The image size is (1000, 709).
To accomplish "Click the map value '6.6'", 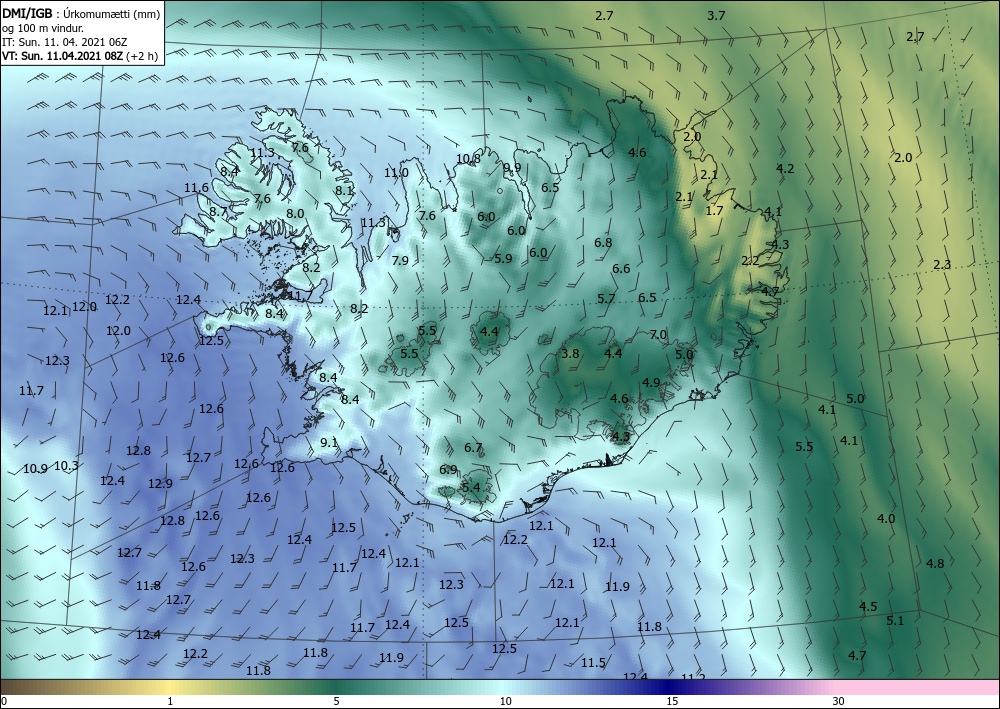I will (x=621, y=268).
